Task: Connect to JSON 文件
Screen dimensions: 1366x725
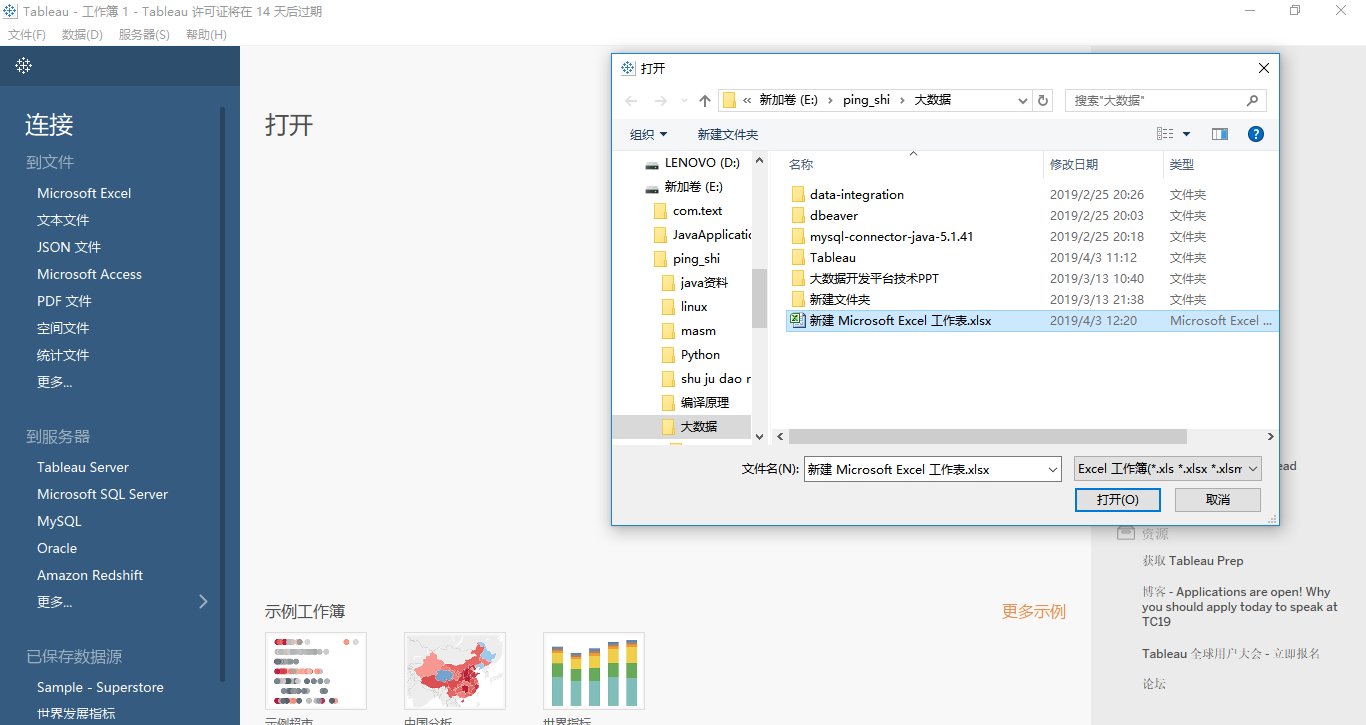Action: pos(69,247)
